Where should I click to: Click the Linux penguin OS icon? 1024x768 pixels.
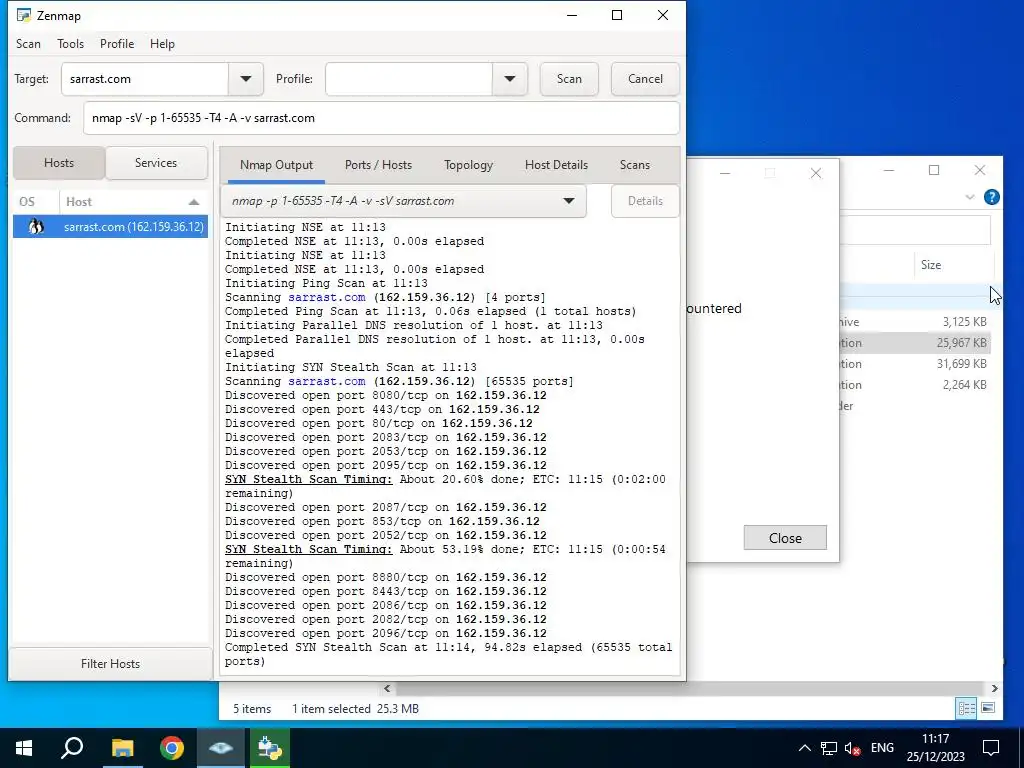point(36,227)
